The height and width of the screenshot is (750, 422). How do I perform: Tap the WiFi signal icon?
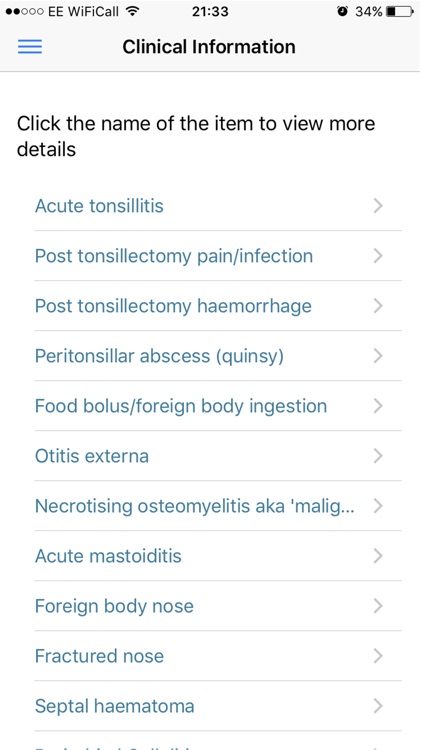point(133,11)
